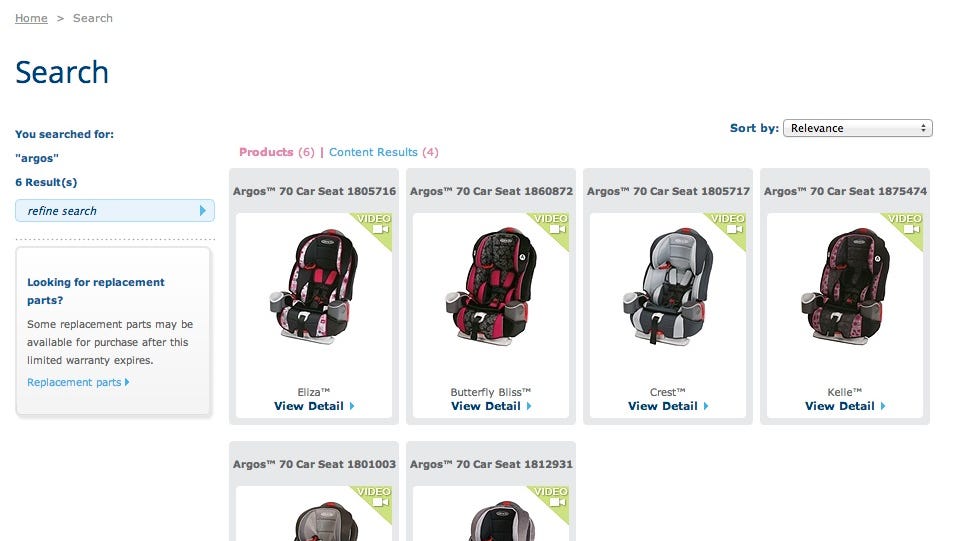Select the Products (6) tab
Image resolution: width=959 pixels, height=541 pixels.
[276, 152]
